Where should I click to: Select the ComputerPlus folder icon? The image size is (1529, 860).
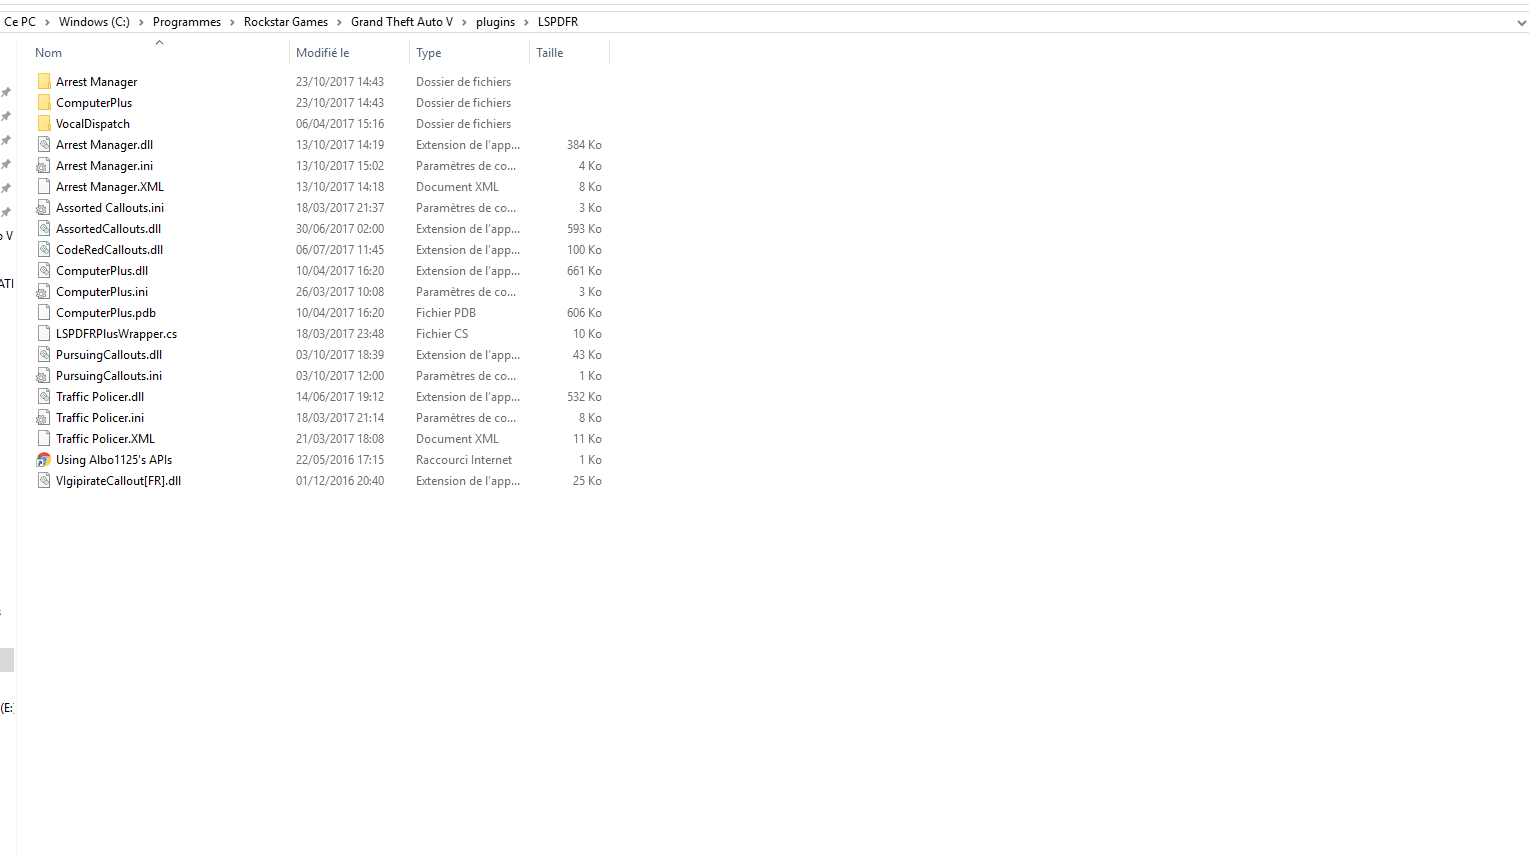click(x=44, y=103)
